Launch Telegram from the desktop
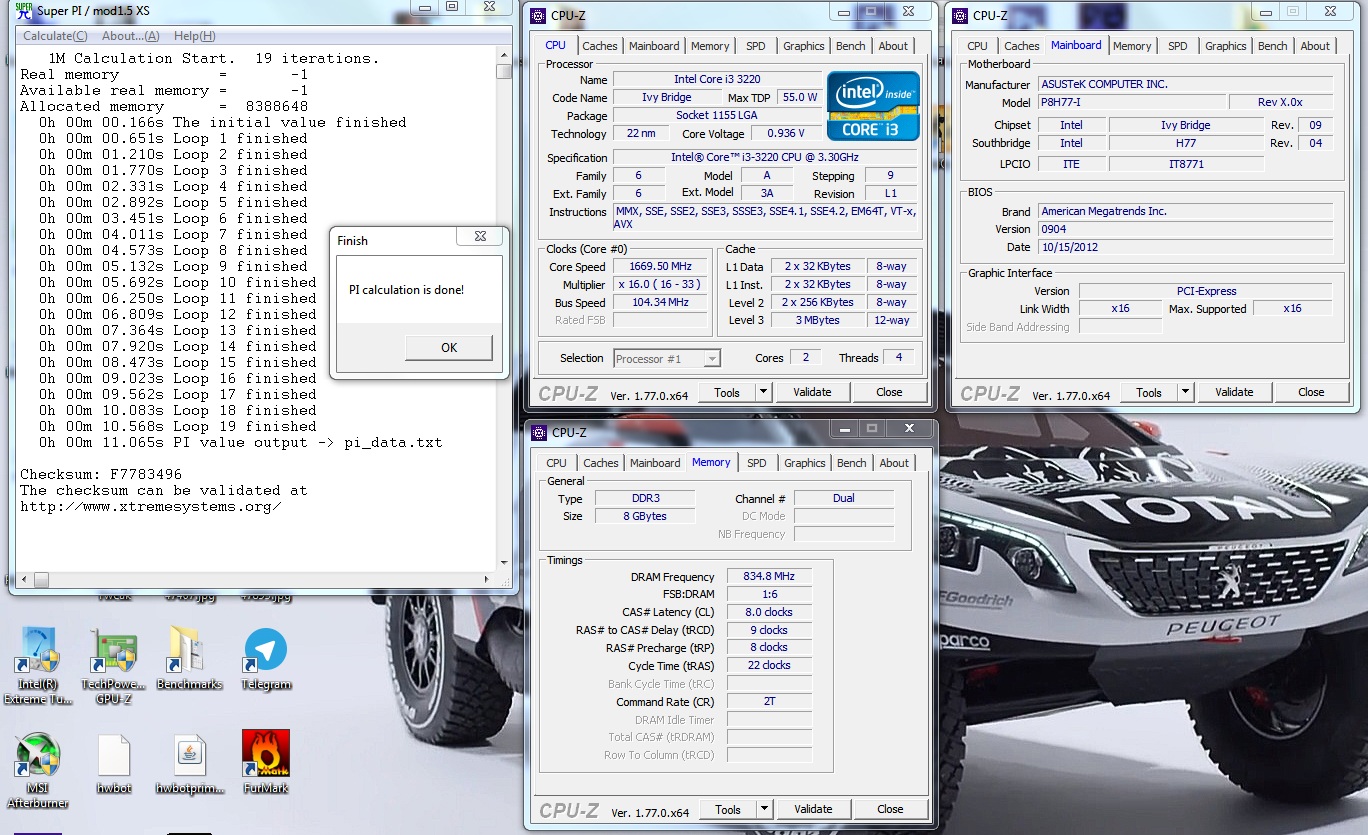Viewport: 1368px width, 835px height. tap(265, 659)
